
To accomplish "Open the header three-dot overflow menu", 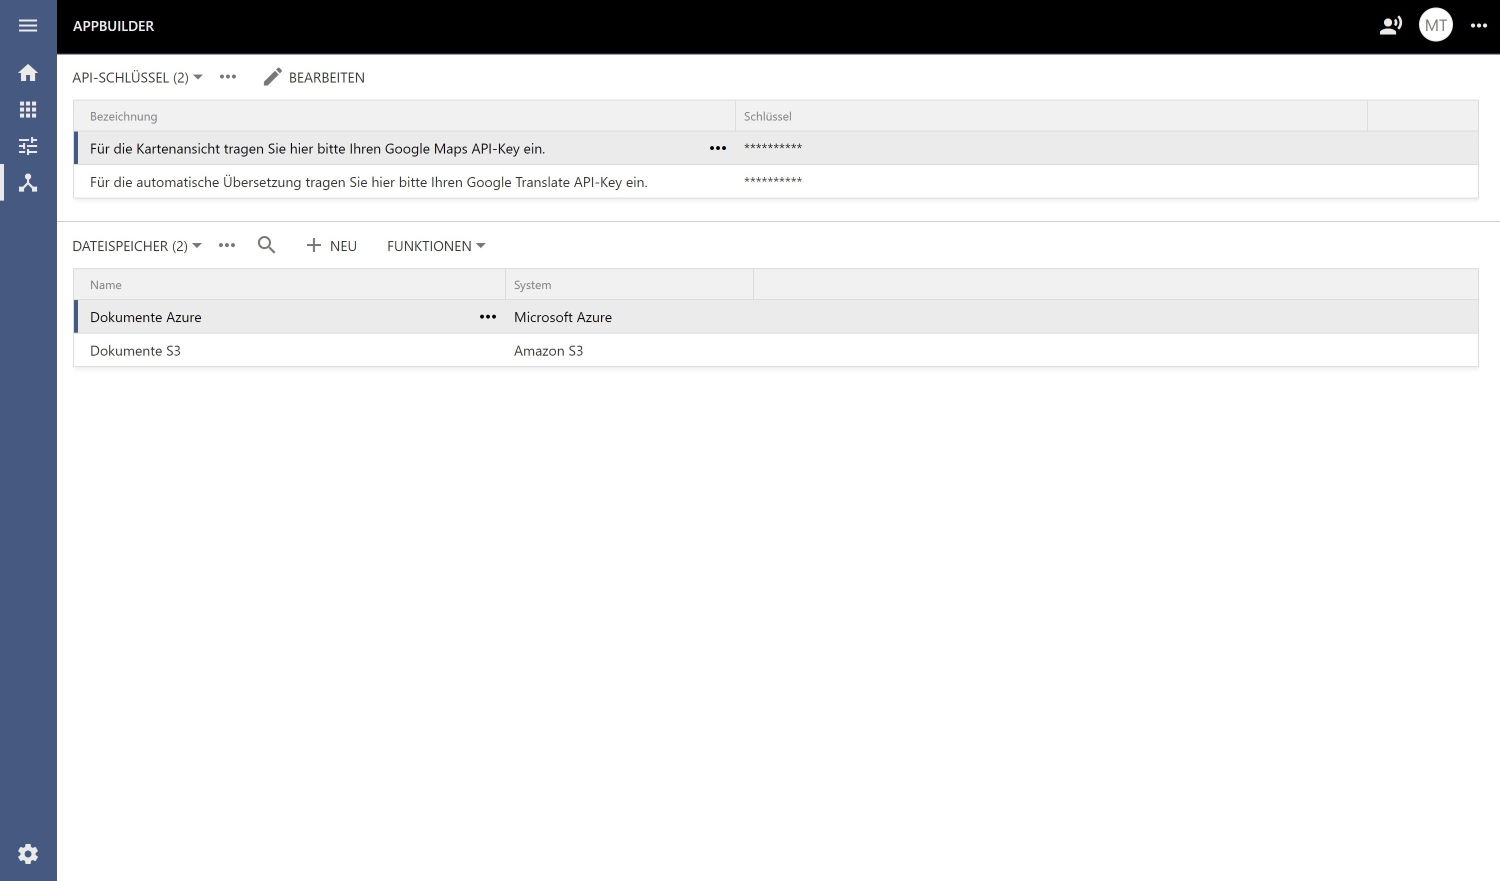I will click(1478, 26).
